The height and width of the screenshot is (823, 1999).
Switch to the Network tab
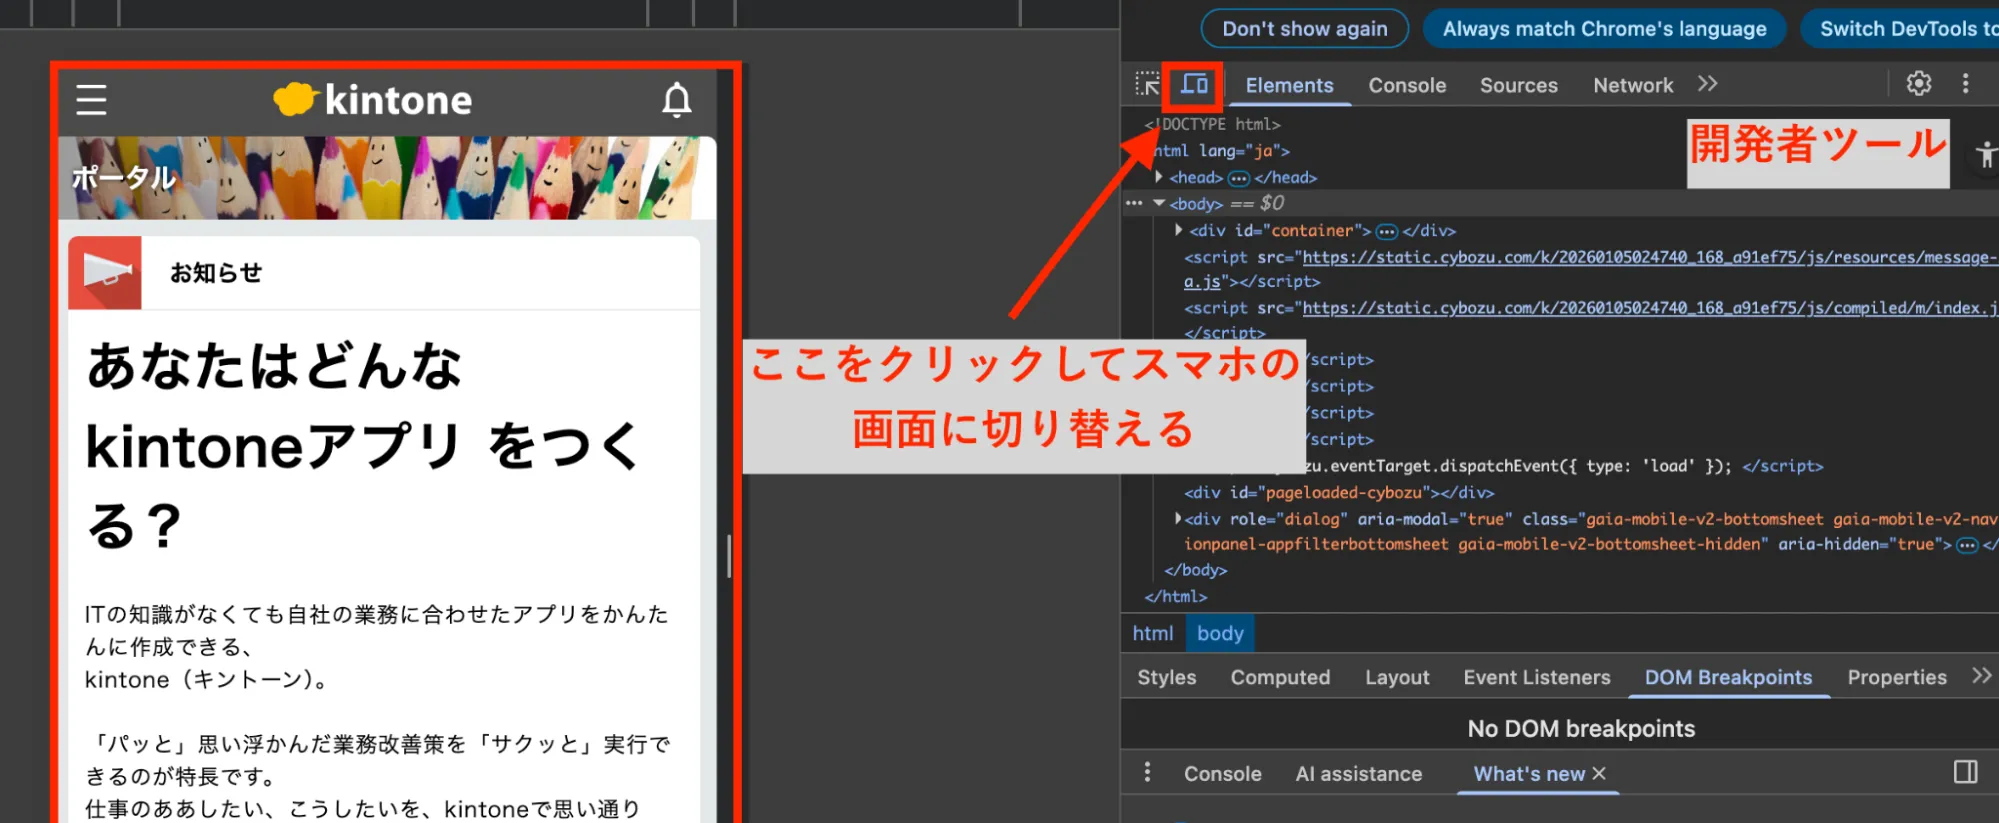point(1632,86)
